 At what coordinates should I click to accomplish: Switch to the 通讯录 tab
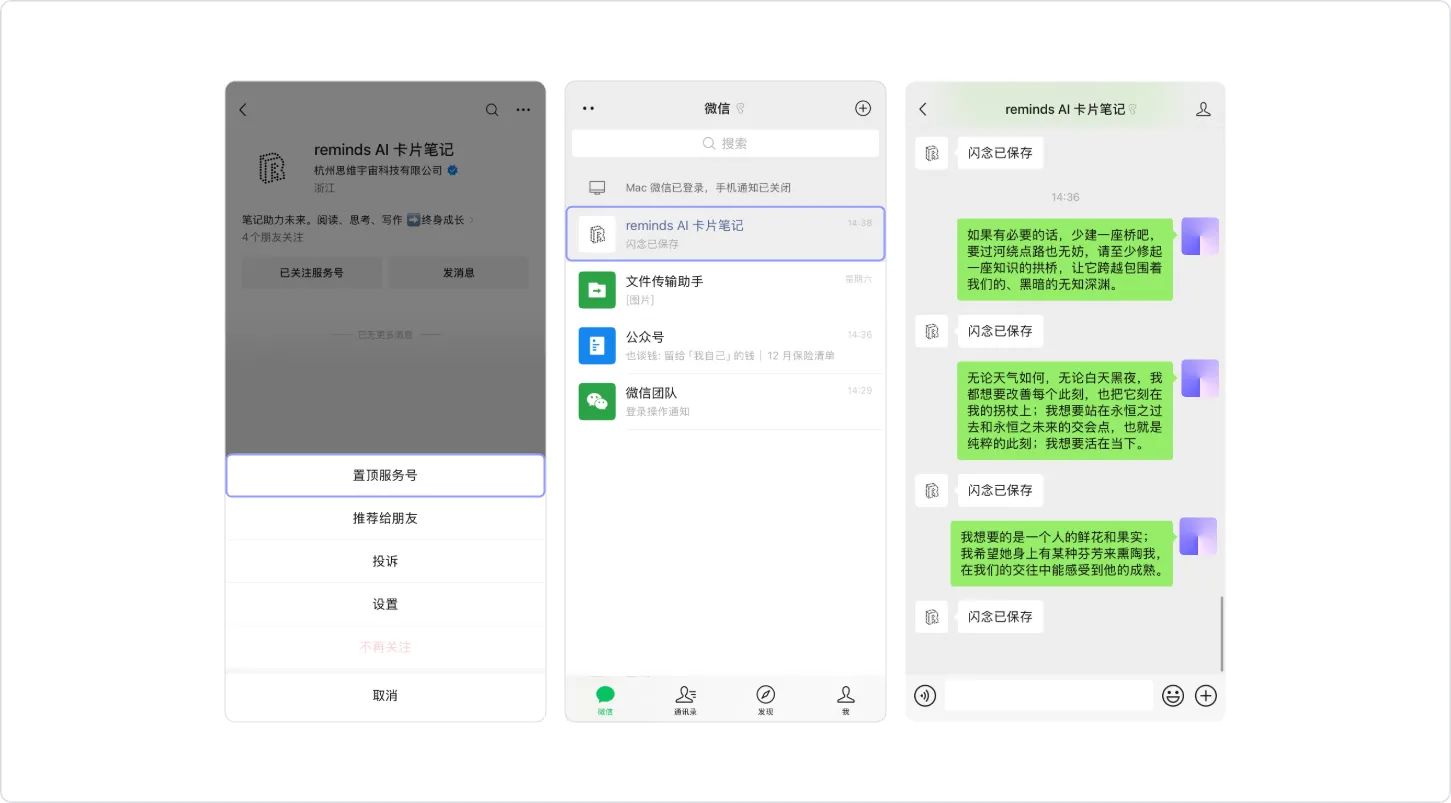coord(685,699)
